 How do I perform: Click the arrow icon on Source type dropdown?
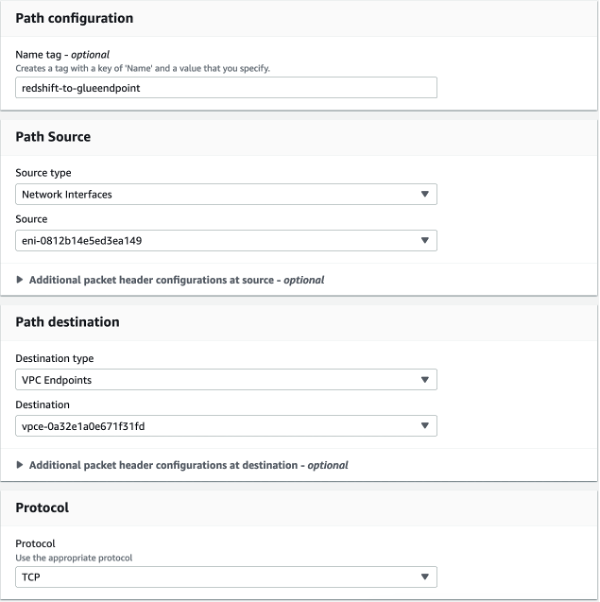(424, 194)
